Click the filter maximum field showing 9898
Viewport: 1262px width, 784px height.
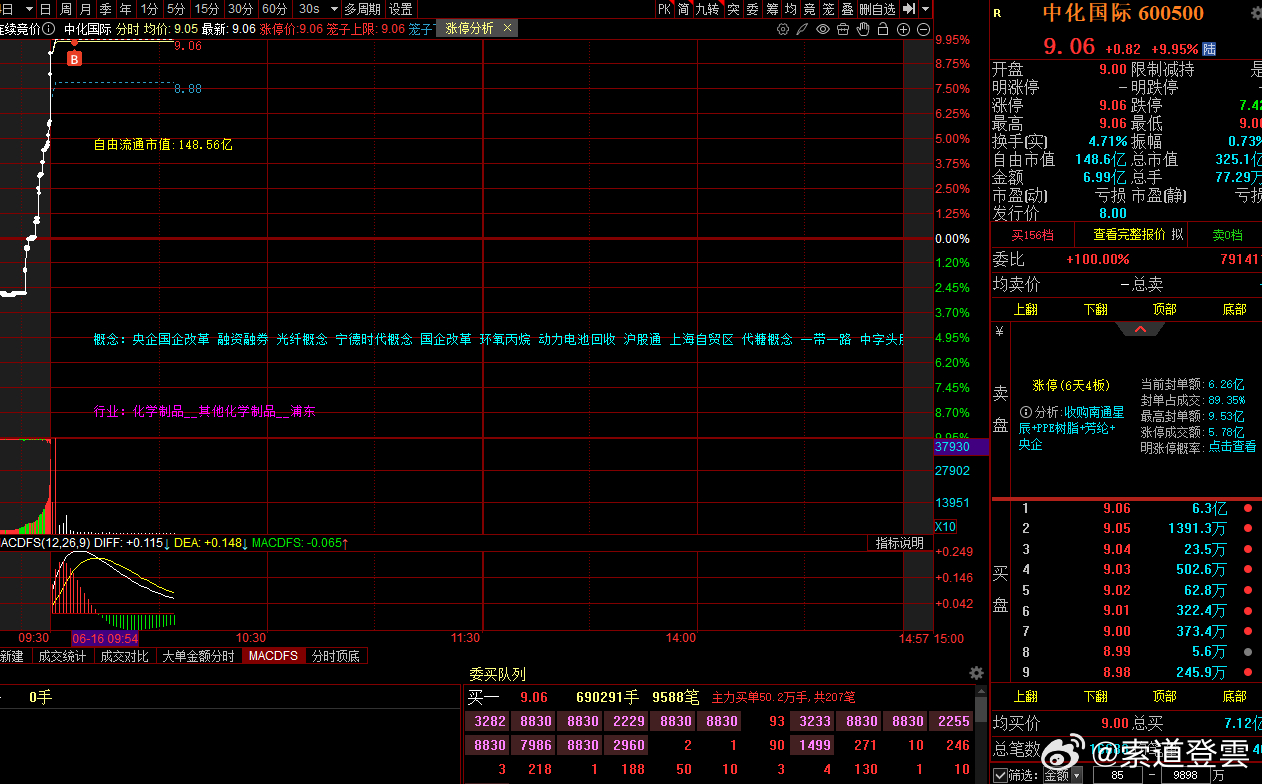click(1185, 775)
